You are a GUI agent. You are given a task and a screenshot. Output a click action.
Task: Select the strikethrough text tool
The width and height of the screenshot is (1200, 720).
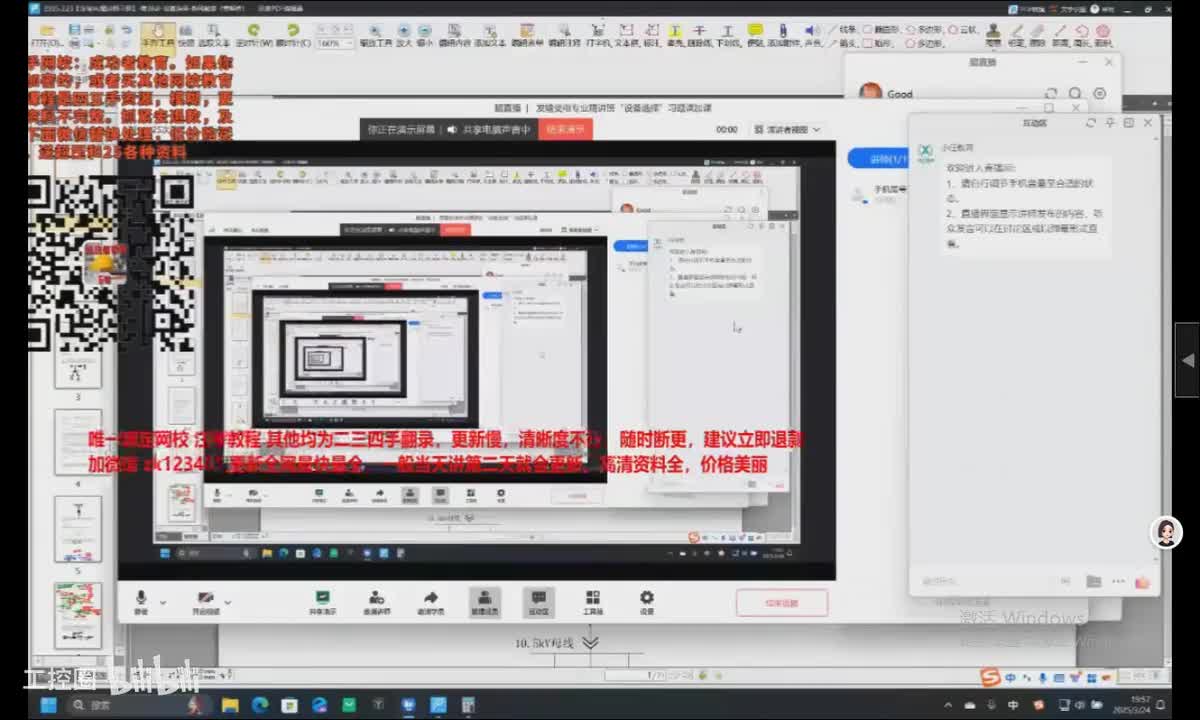pos(700,36)
